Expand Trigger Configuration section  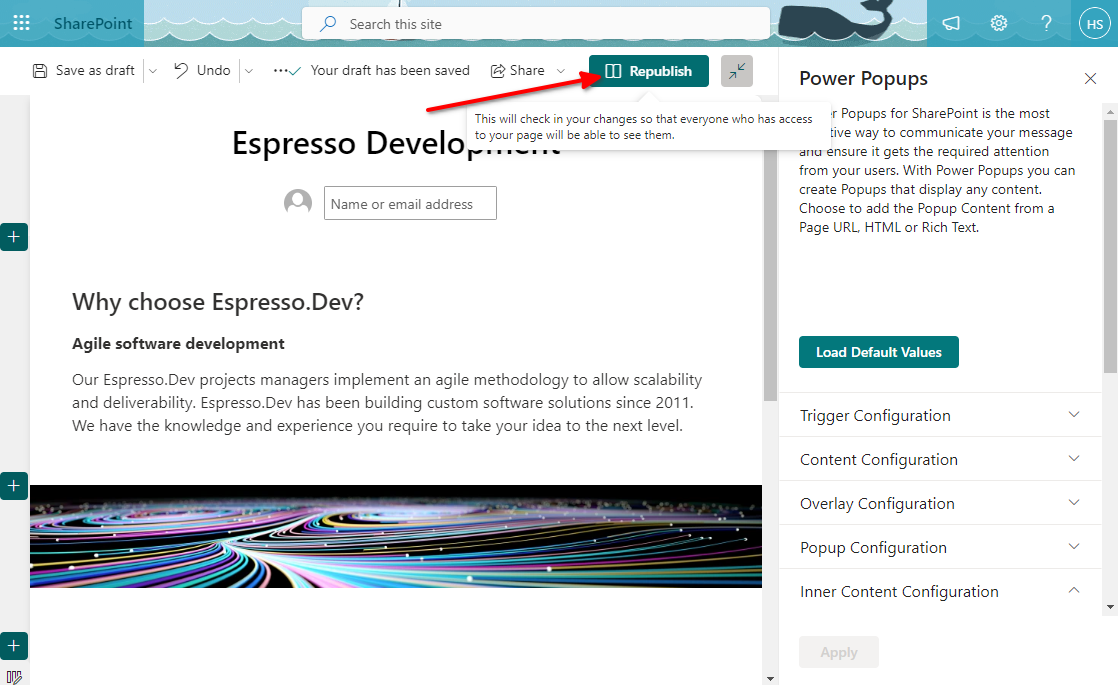[x=940, y=415]
